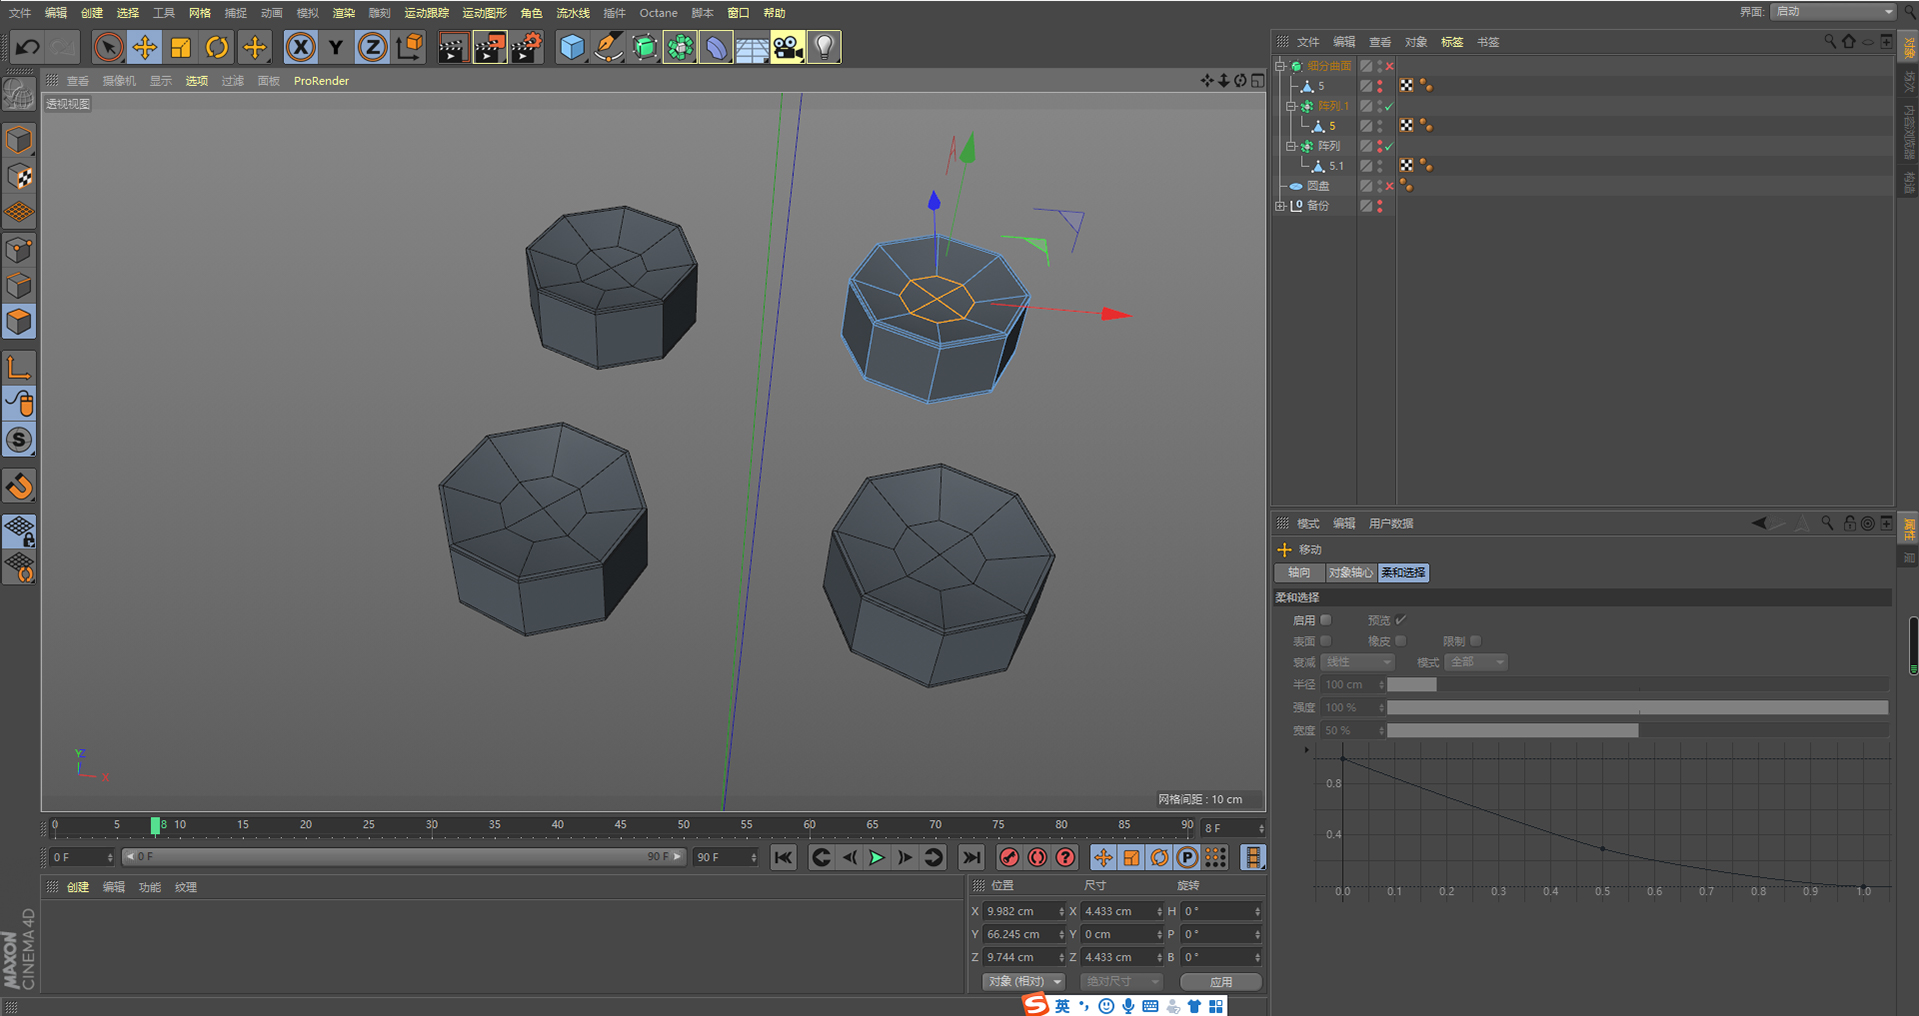Image resolution: width=1919 pixels, height=1016 pixels.
Task: Toggle the Y axis lock
Action: pyautogui.click(x=336, y=47)
